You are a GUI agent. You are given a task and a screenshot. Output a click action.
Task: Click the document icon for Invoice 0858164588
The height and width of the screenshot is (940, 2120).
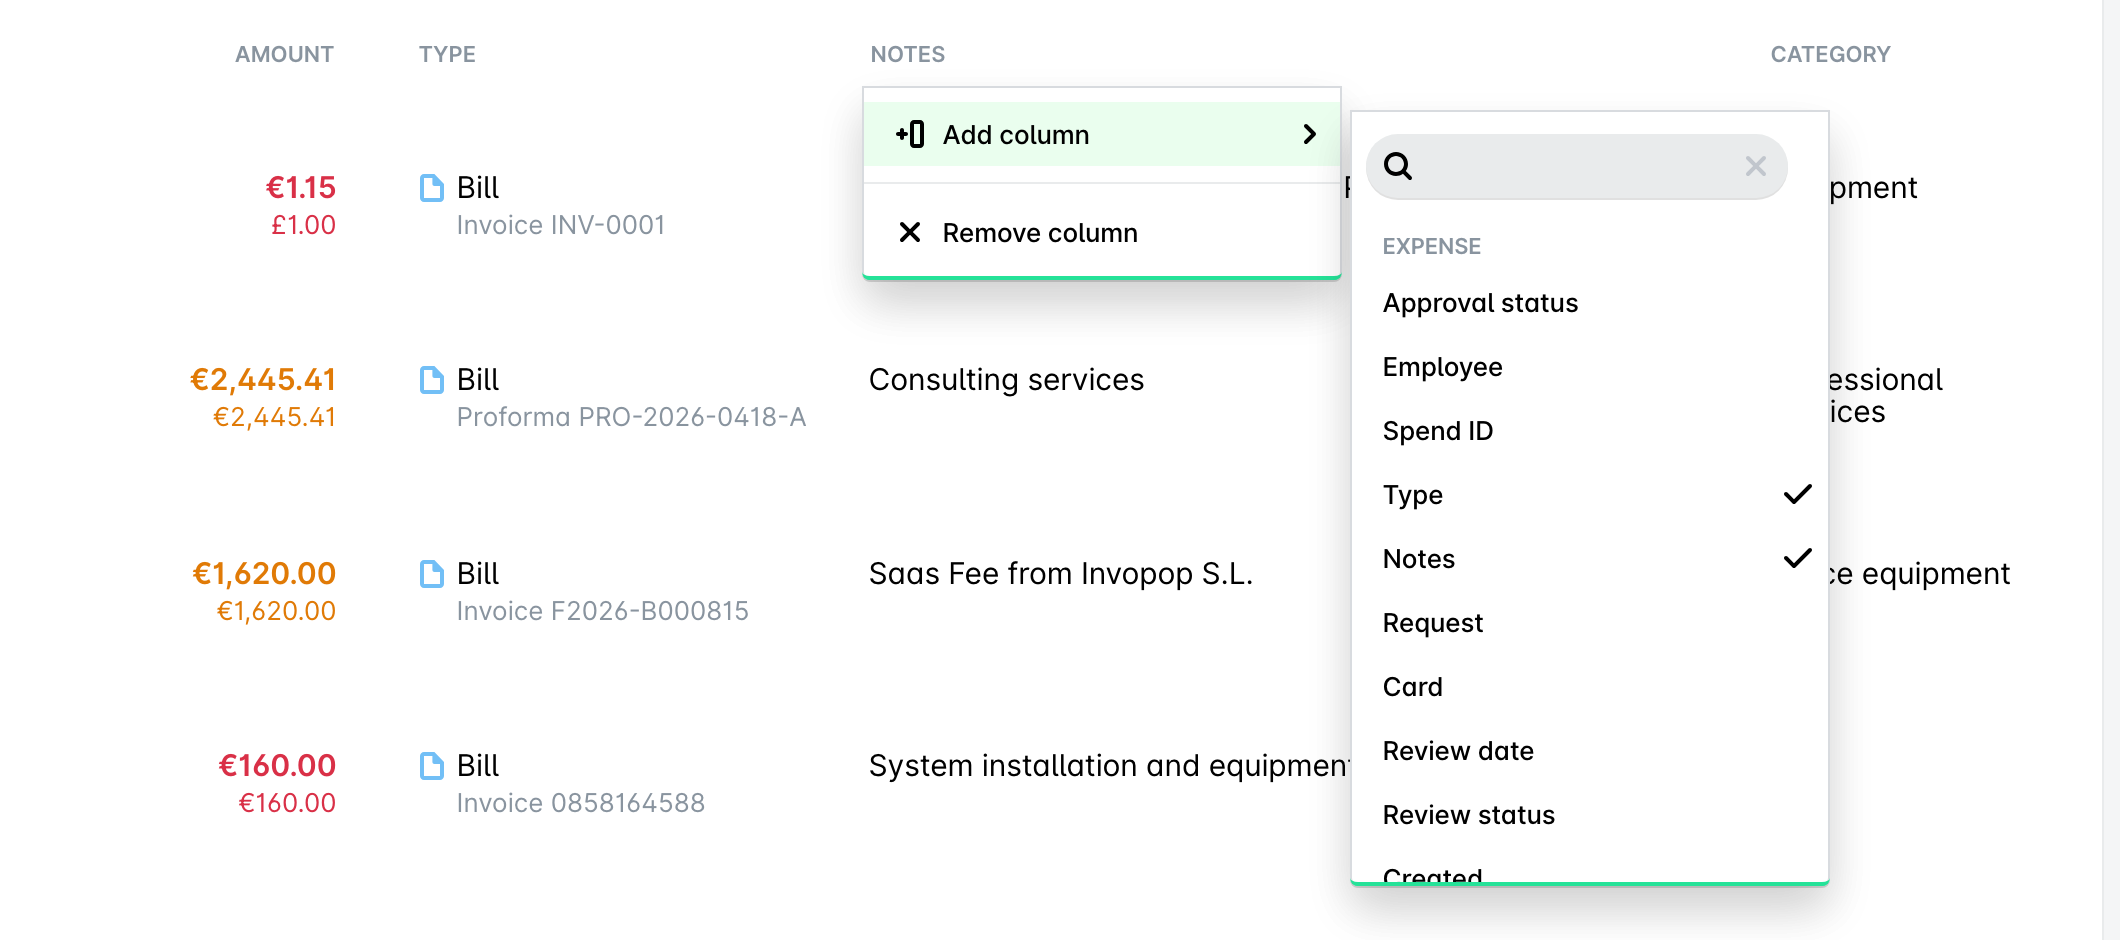tap(432, 766)
